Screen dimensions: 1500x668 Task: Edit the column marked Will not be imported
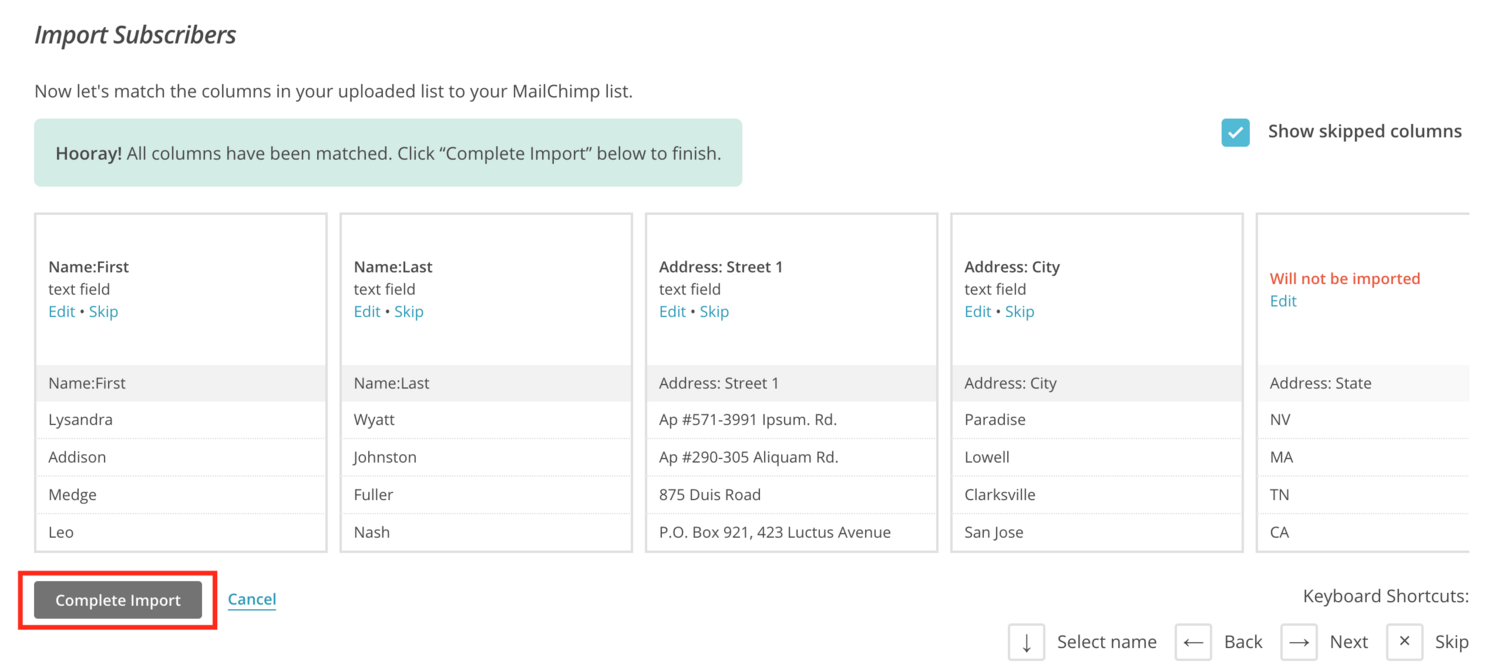(x=1283, y=301)
